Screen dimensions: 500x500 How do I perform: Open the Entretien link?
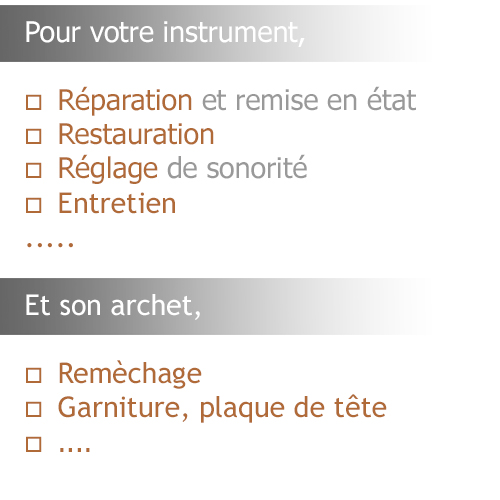(117, 203)
